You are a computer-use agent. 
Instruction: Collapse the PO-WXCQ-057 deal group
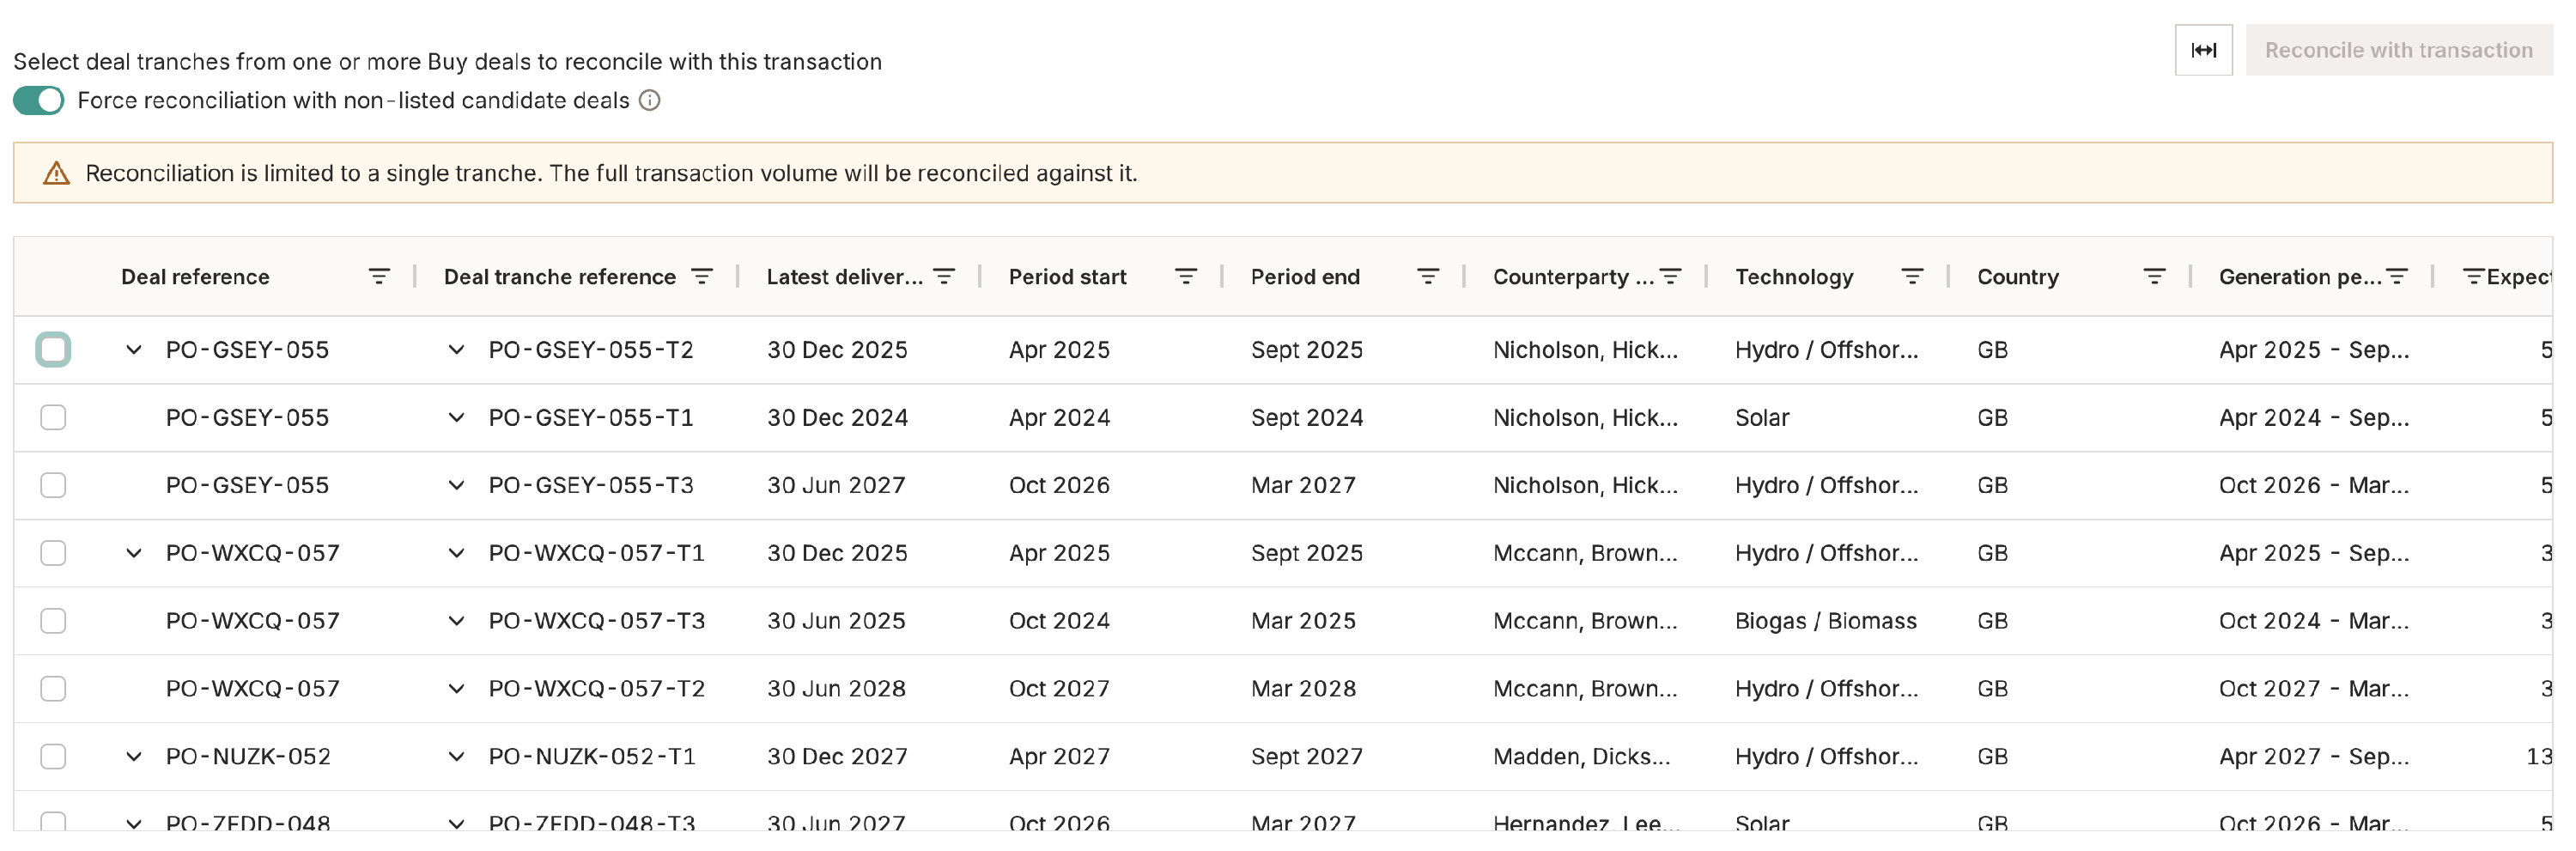click(133, 553)
